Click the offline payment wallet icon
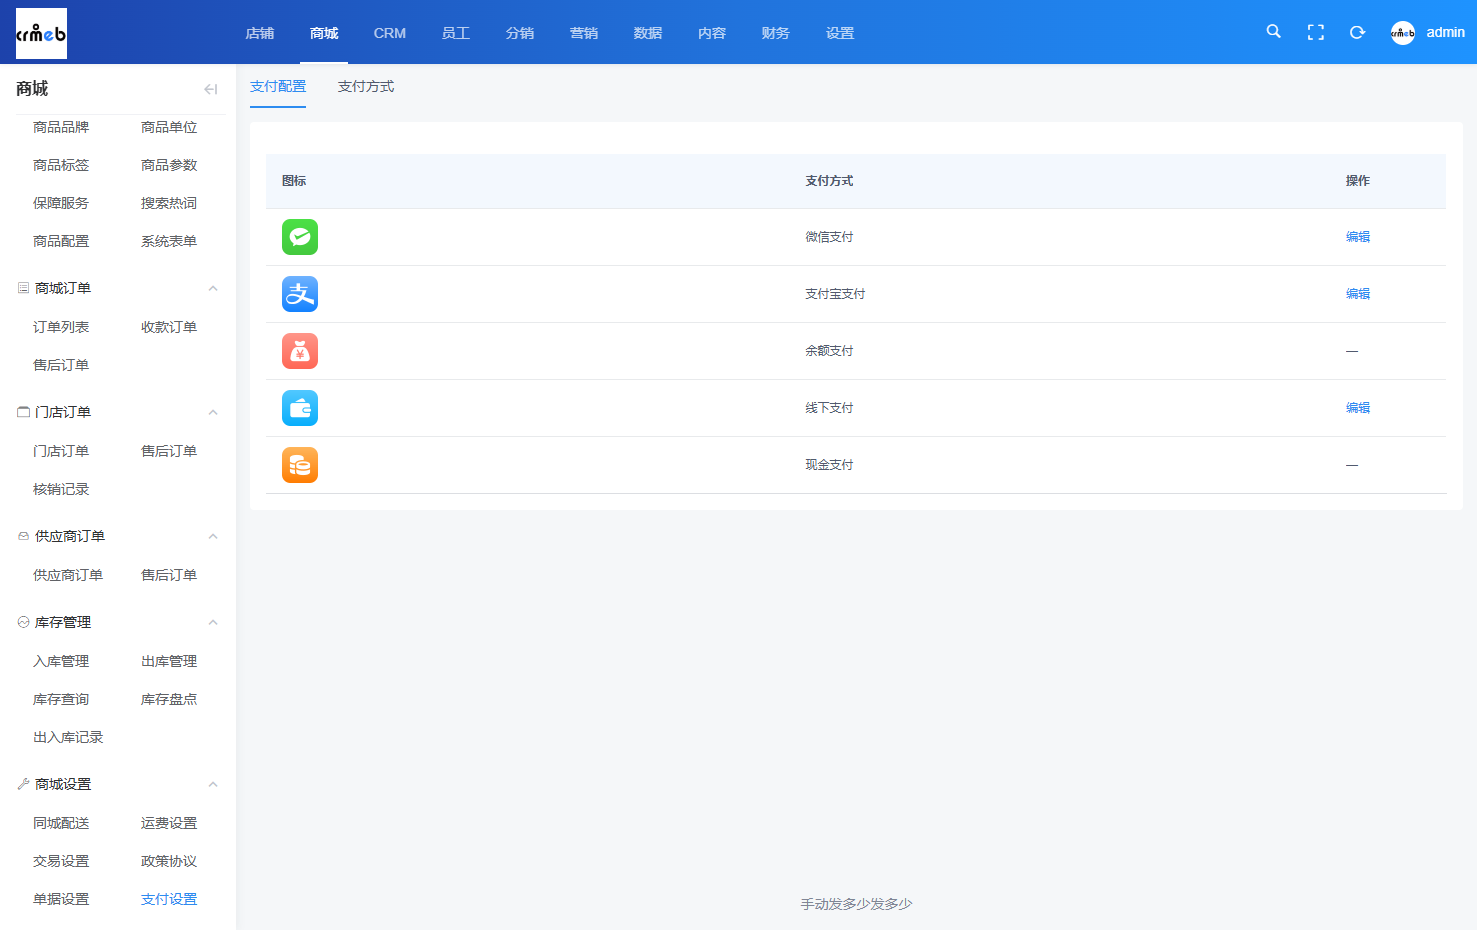Screen dimensions: 1477x930 (x=300, y=408)
